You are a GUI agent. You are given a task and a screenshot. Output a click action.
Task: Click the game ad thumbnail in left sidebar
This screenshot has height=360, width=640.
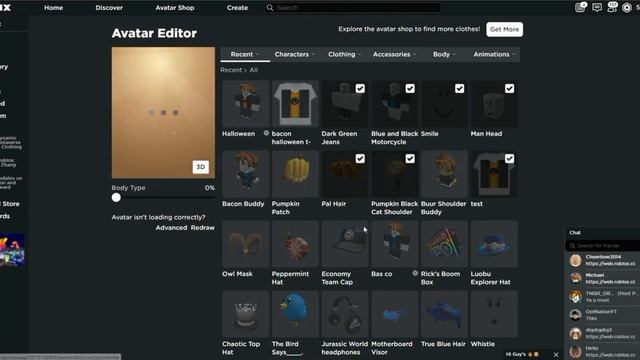[x=12, y=250]
